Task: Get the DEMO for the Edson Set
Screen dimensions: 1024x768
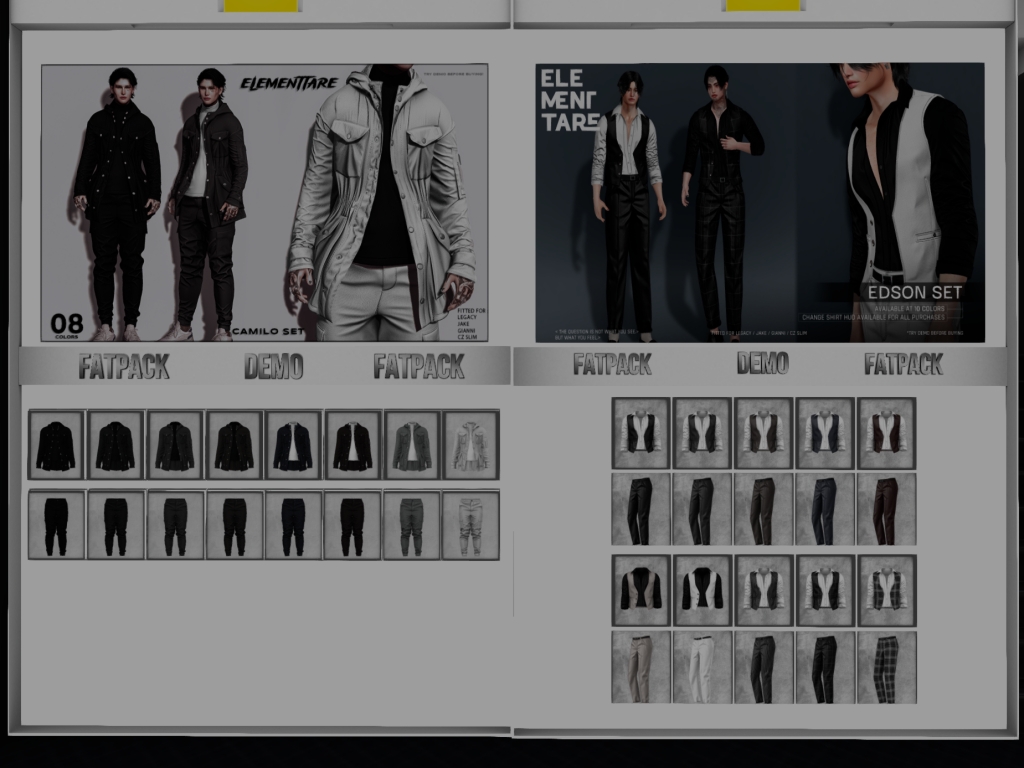Action: tap(762, 364)
